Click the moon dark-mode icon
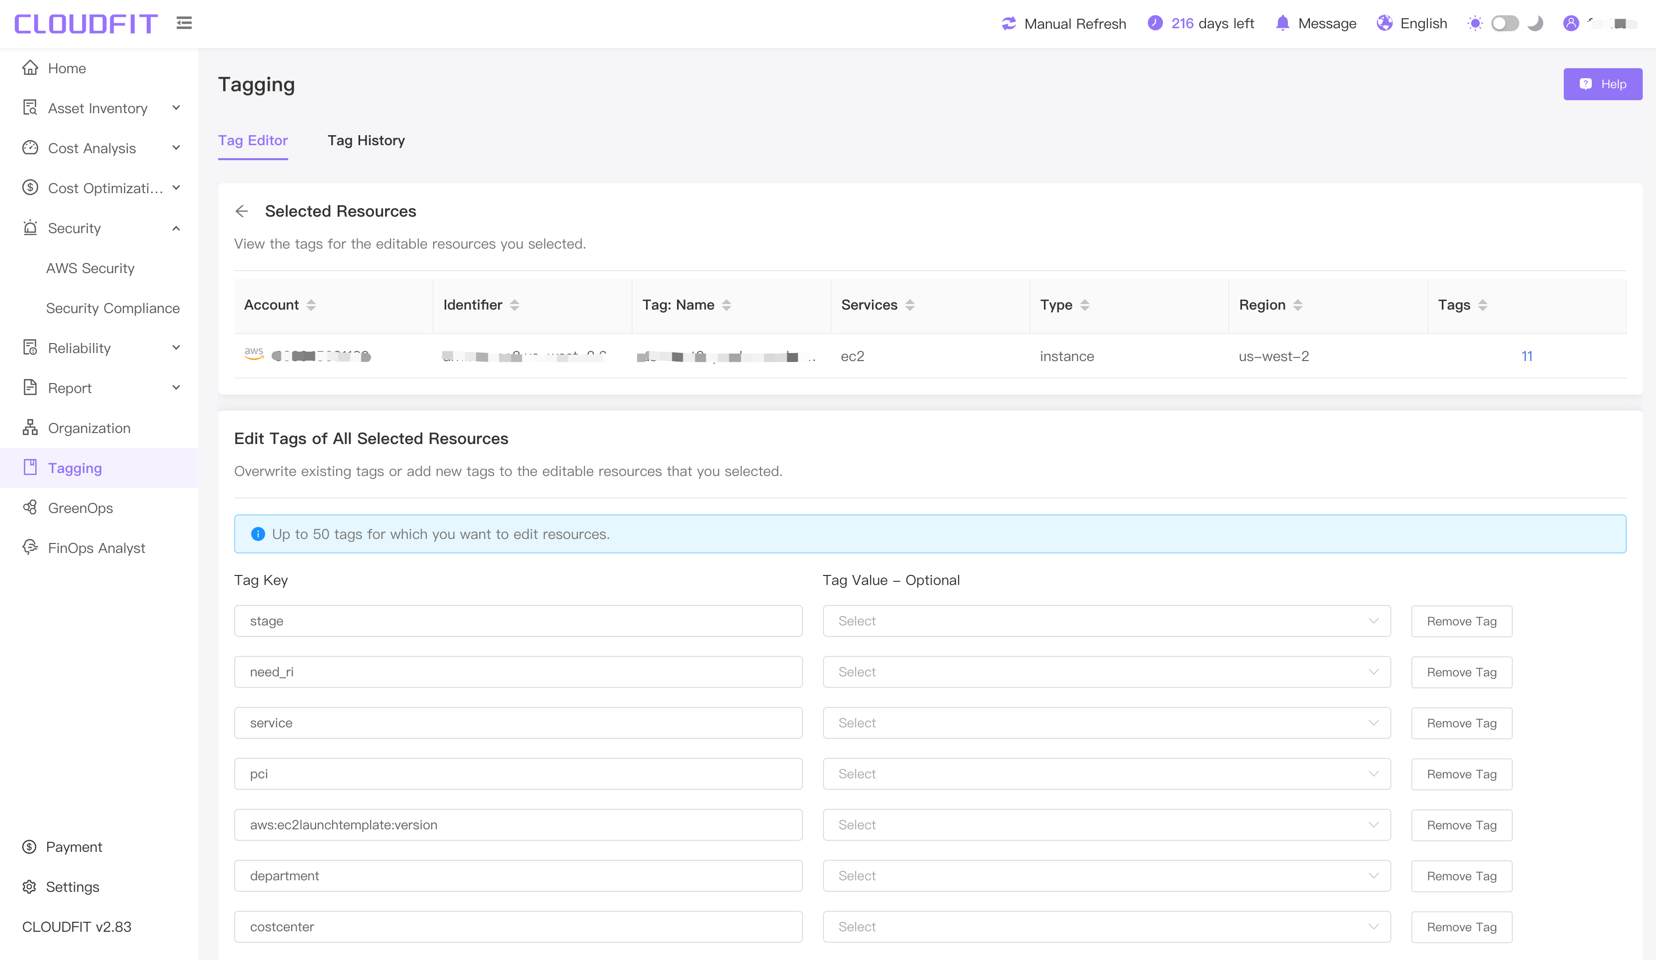 (1536, 23)
